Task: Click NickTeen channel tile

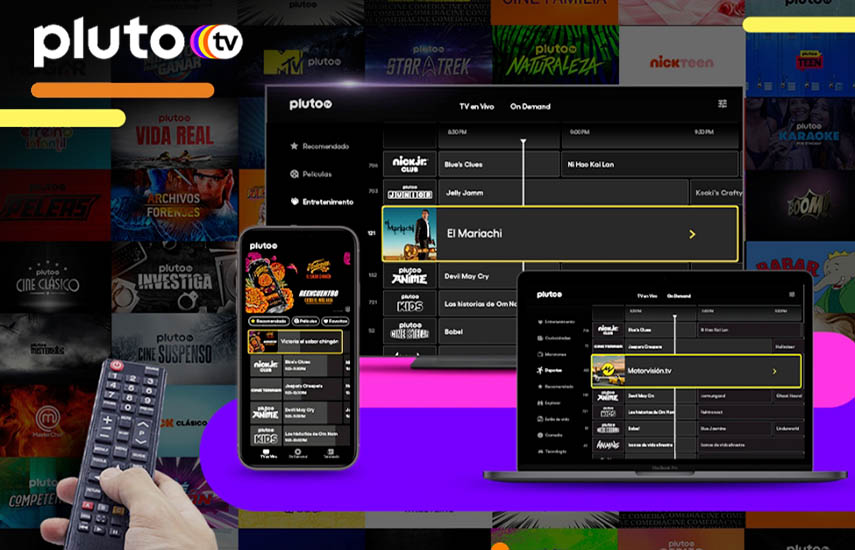Action: (x=682, y=55)
